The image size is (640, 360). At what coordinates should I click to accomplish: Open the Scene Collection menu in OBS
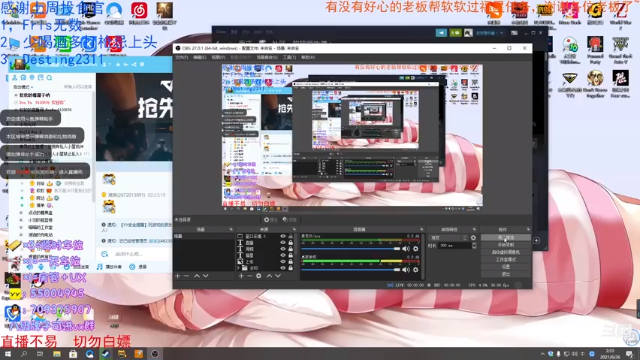267,58
